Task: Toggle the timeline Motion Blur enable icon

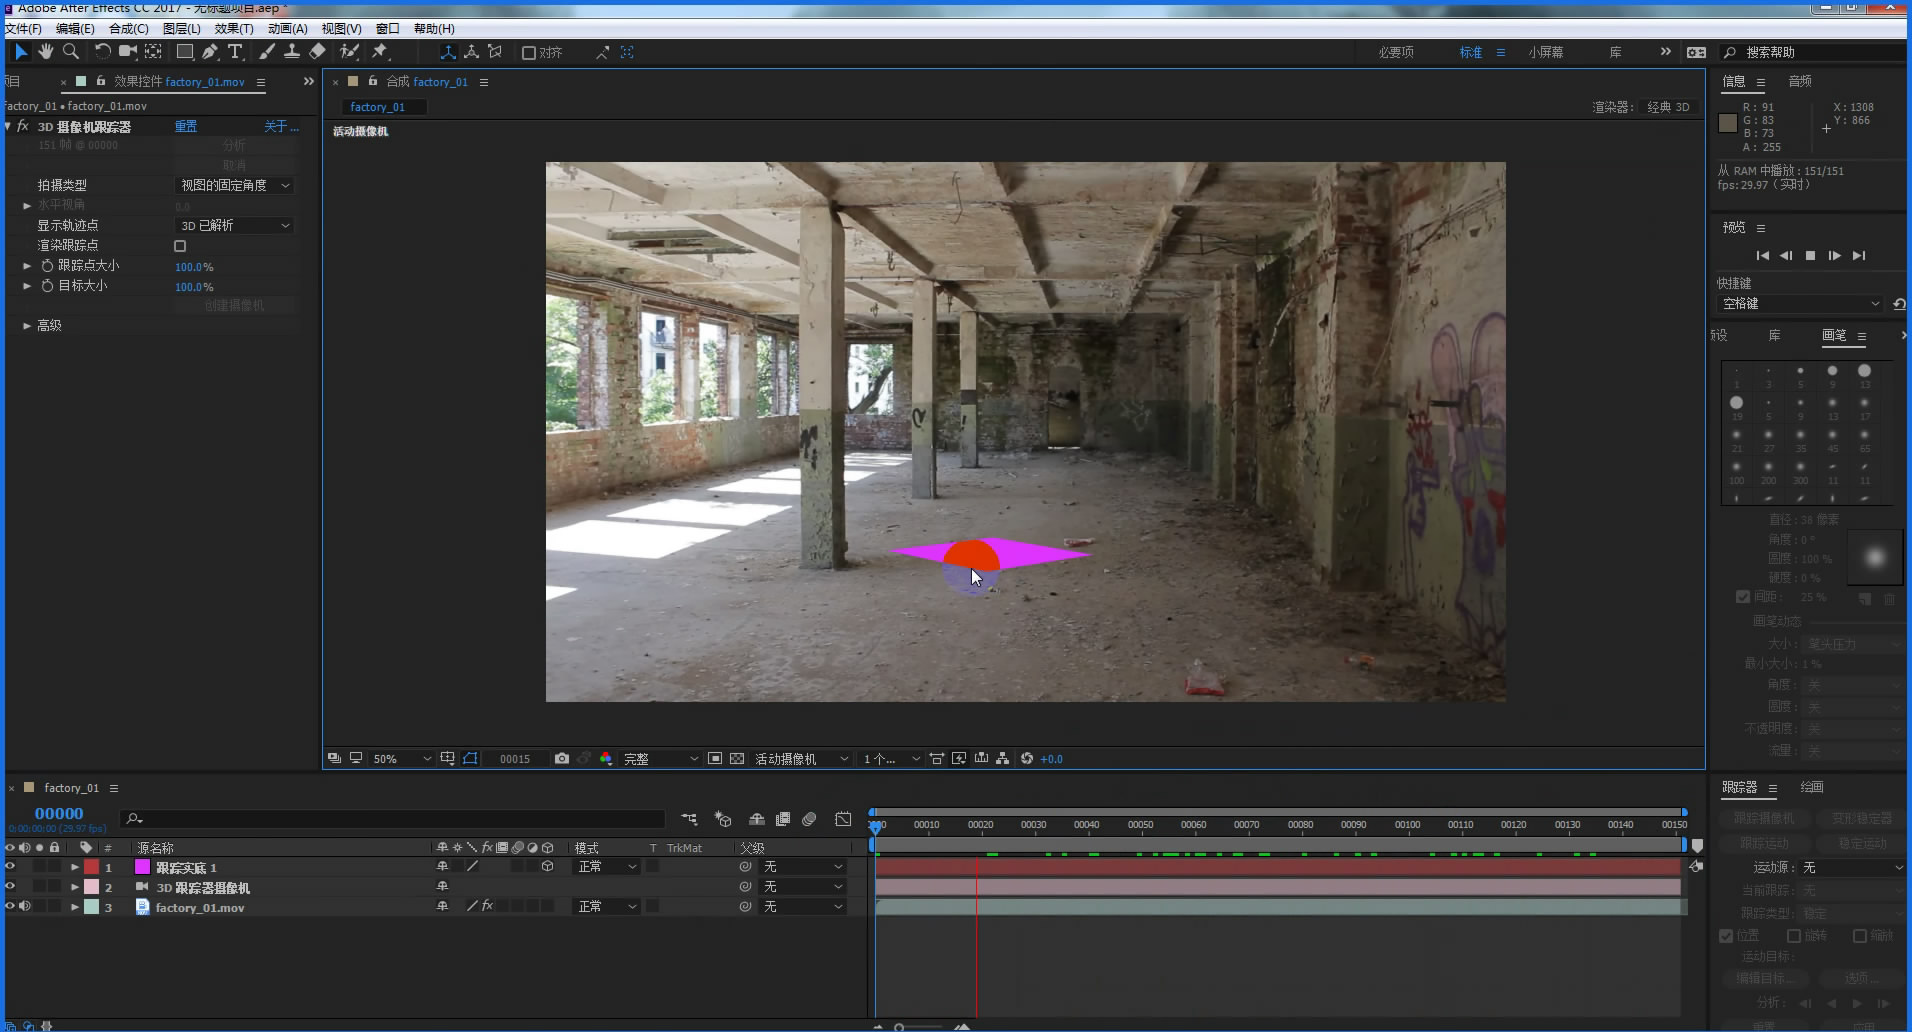Action: click(x=809, y=819)
